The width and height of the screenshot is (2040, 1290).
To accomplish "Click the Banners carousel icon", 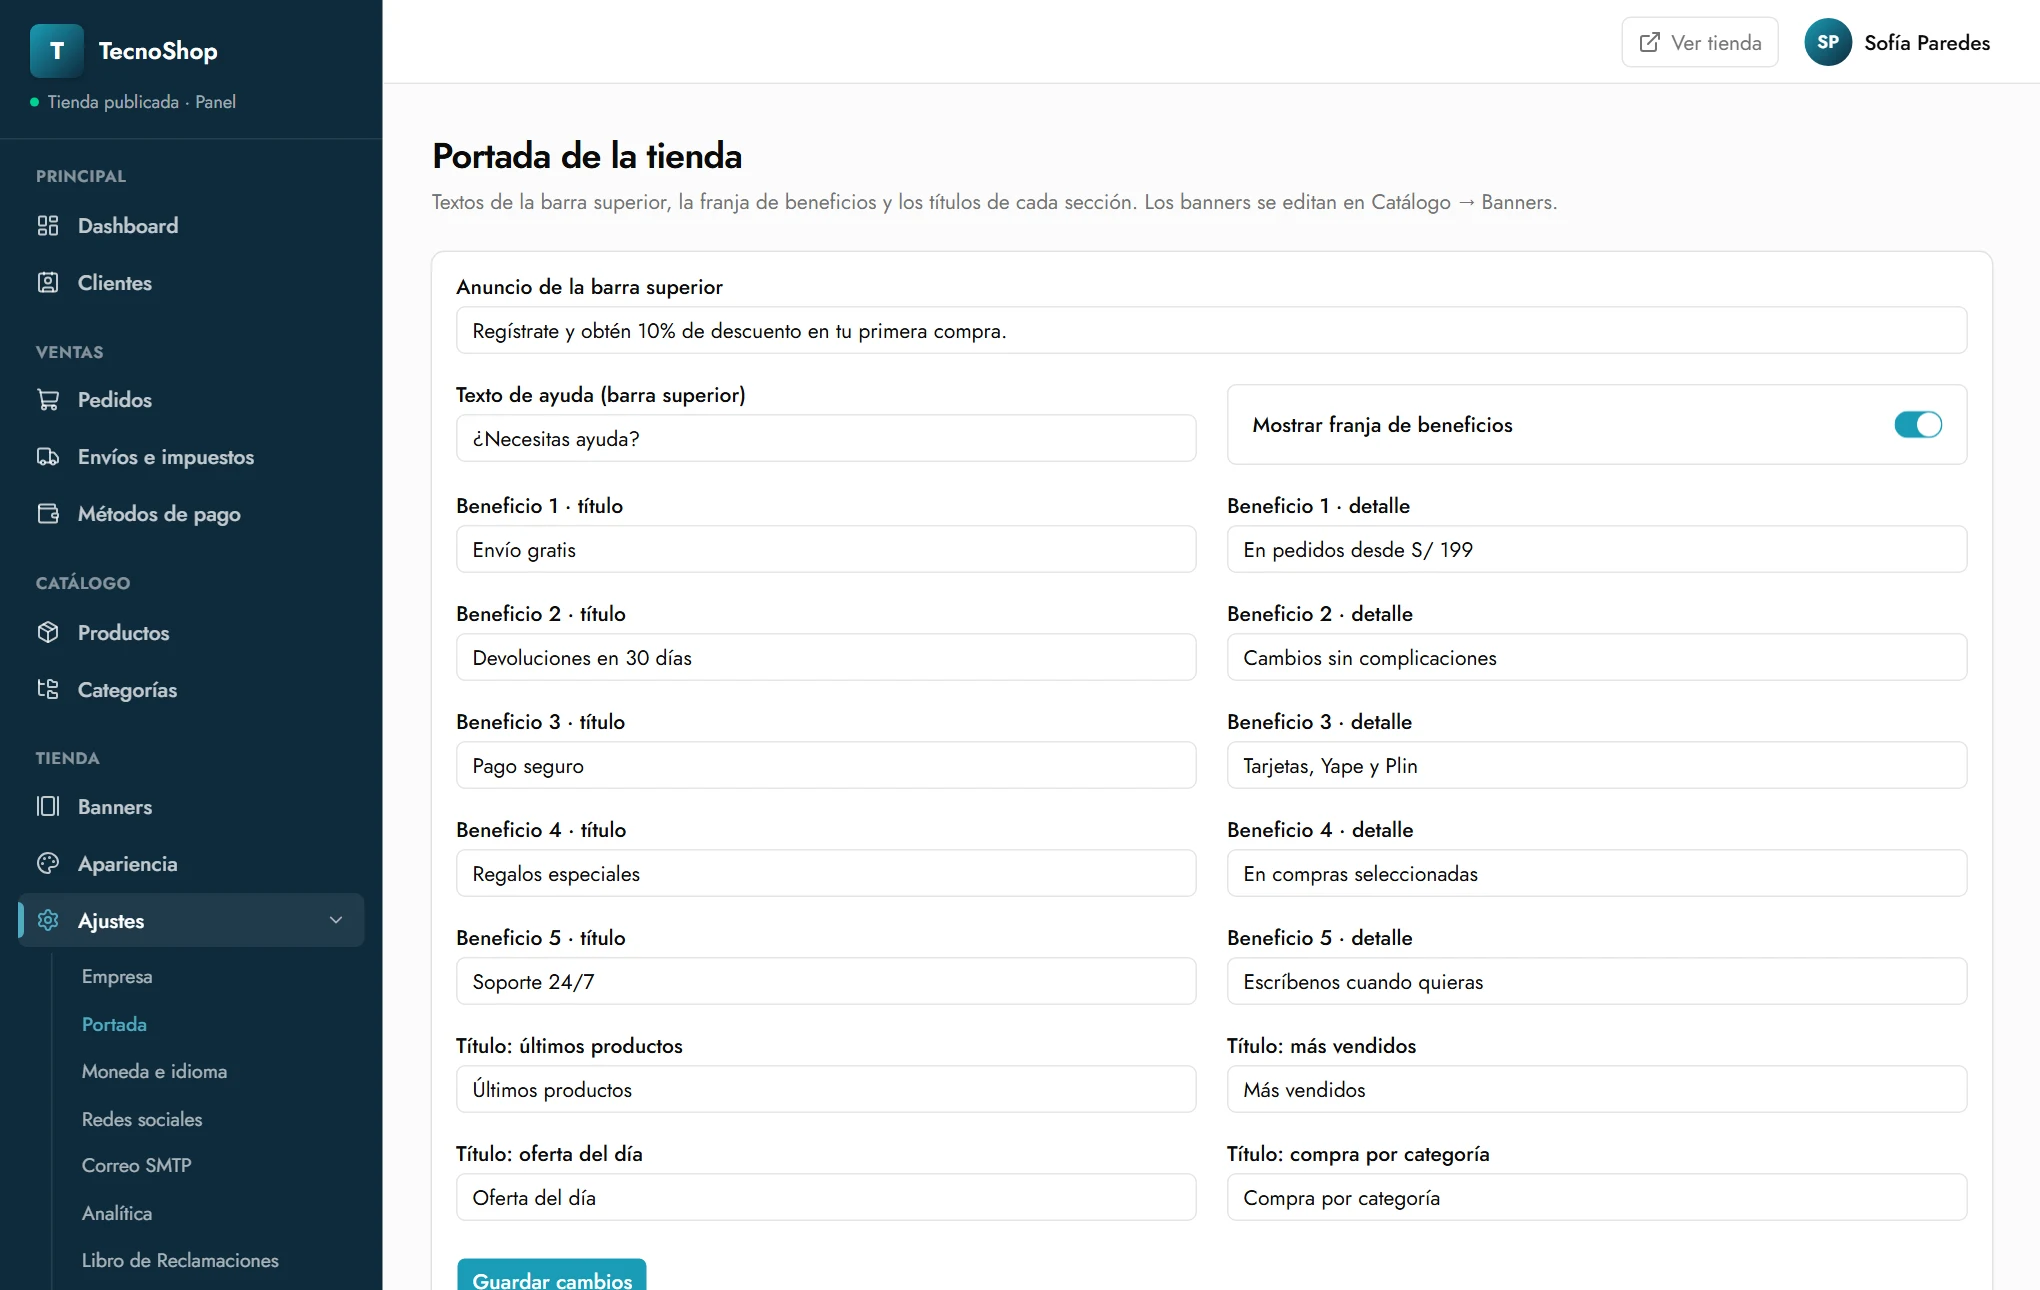I will coord(48,807).
